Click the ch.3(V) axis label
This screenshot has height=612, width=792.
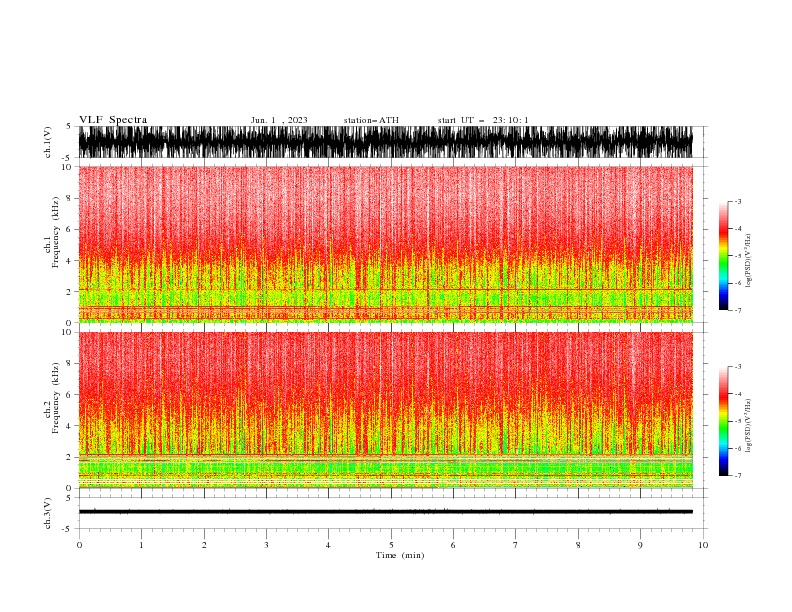[48, 513]
